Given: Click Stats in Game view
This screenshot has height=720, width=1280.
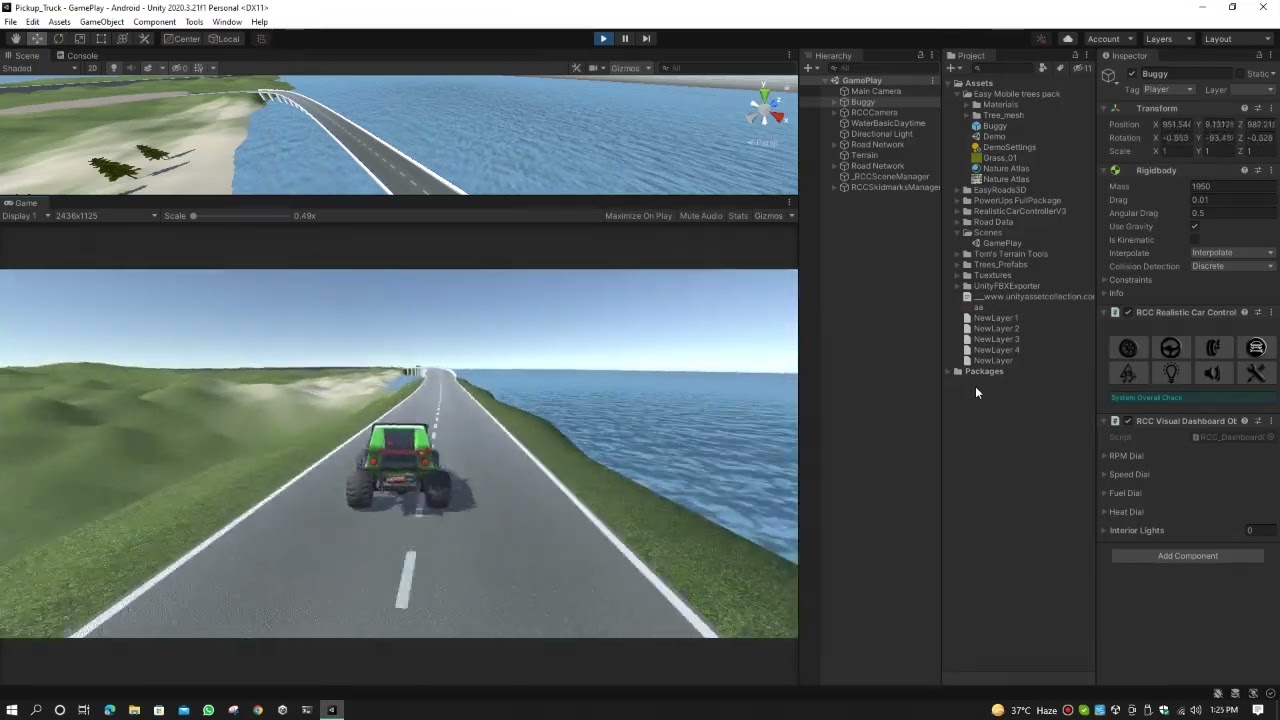Looking at the screenshot, I should (x=738, y=216).
